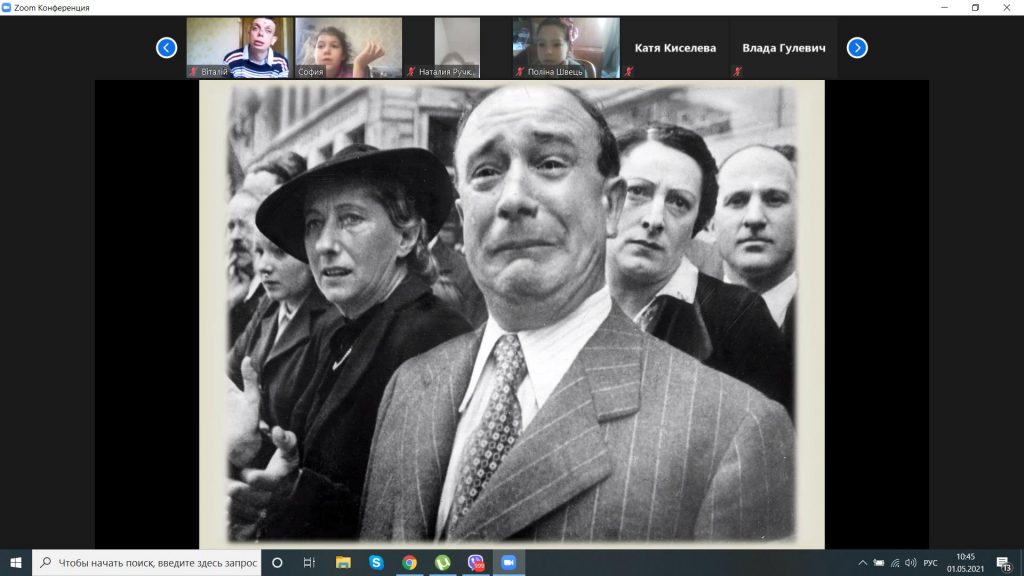Click muted microphone icon on Віталій's tile
The image size is (1024, 576).
point(193,72)
